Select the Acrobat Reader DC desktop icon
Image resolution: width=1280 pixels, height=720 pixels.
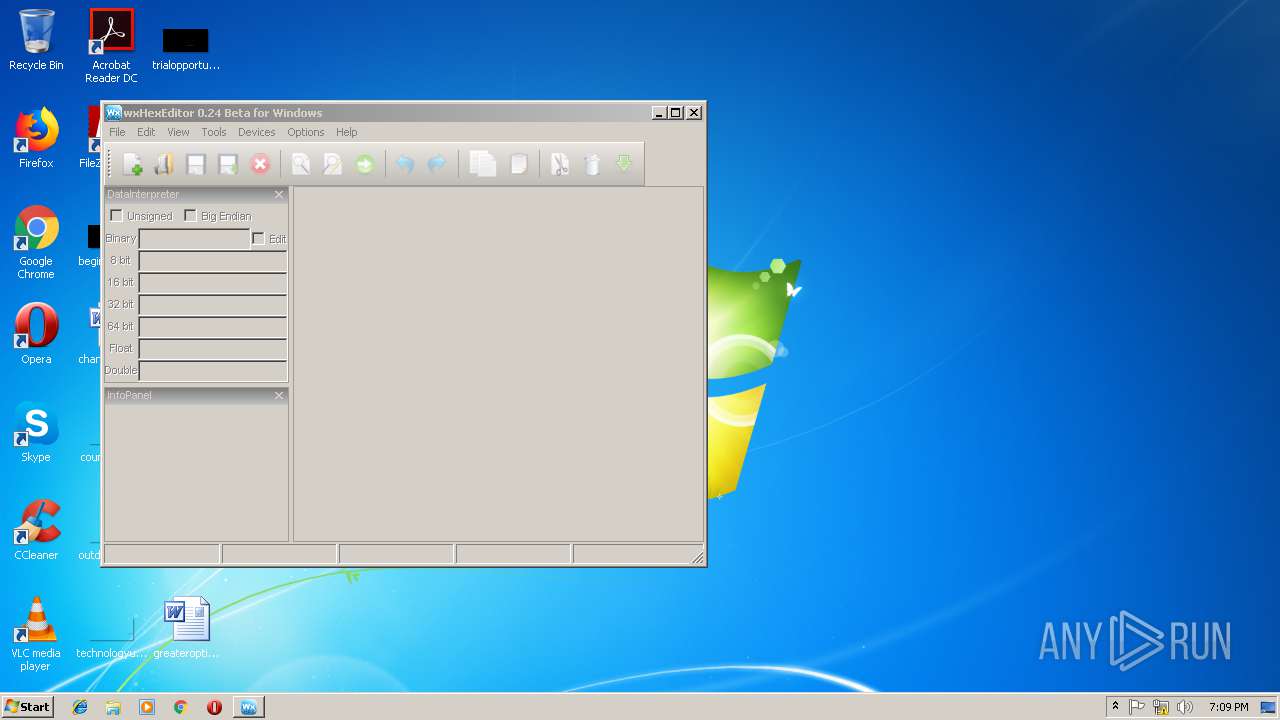[x=111, y=45]
